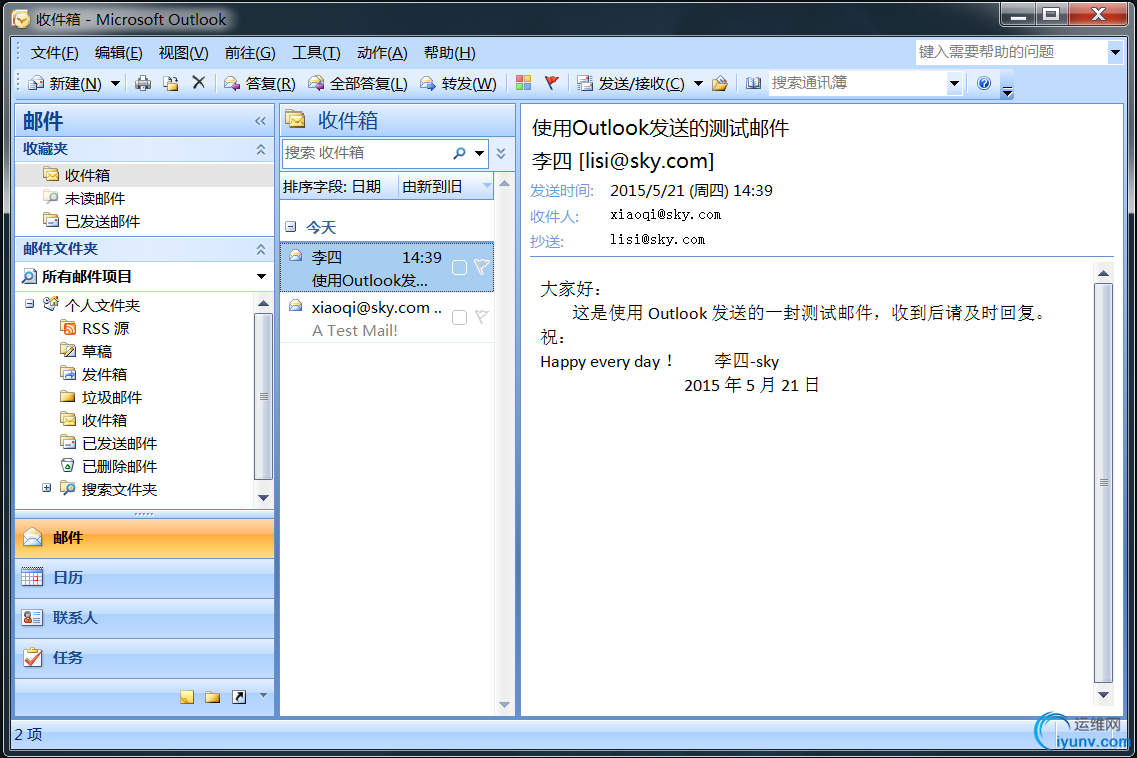1137x758 pixels.
Task: Click the 新建(N) new button
Action: coord(64,83)
